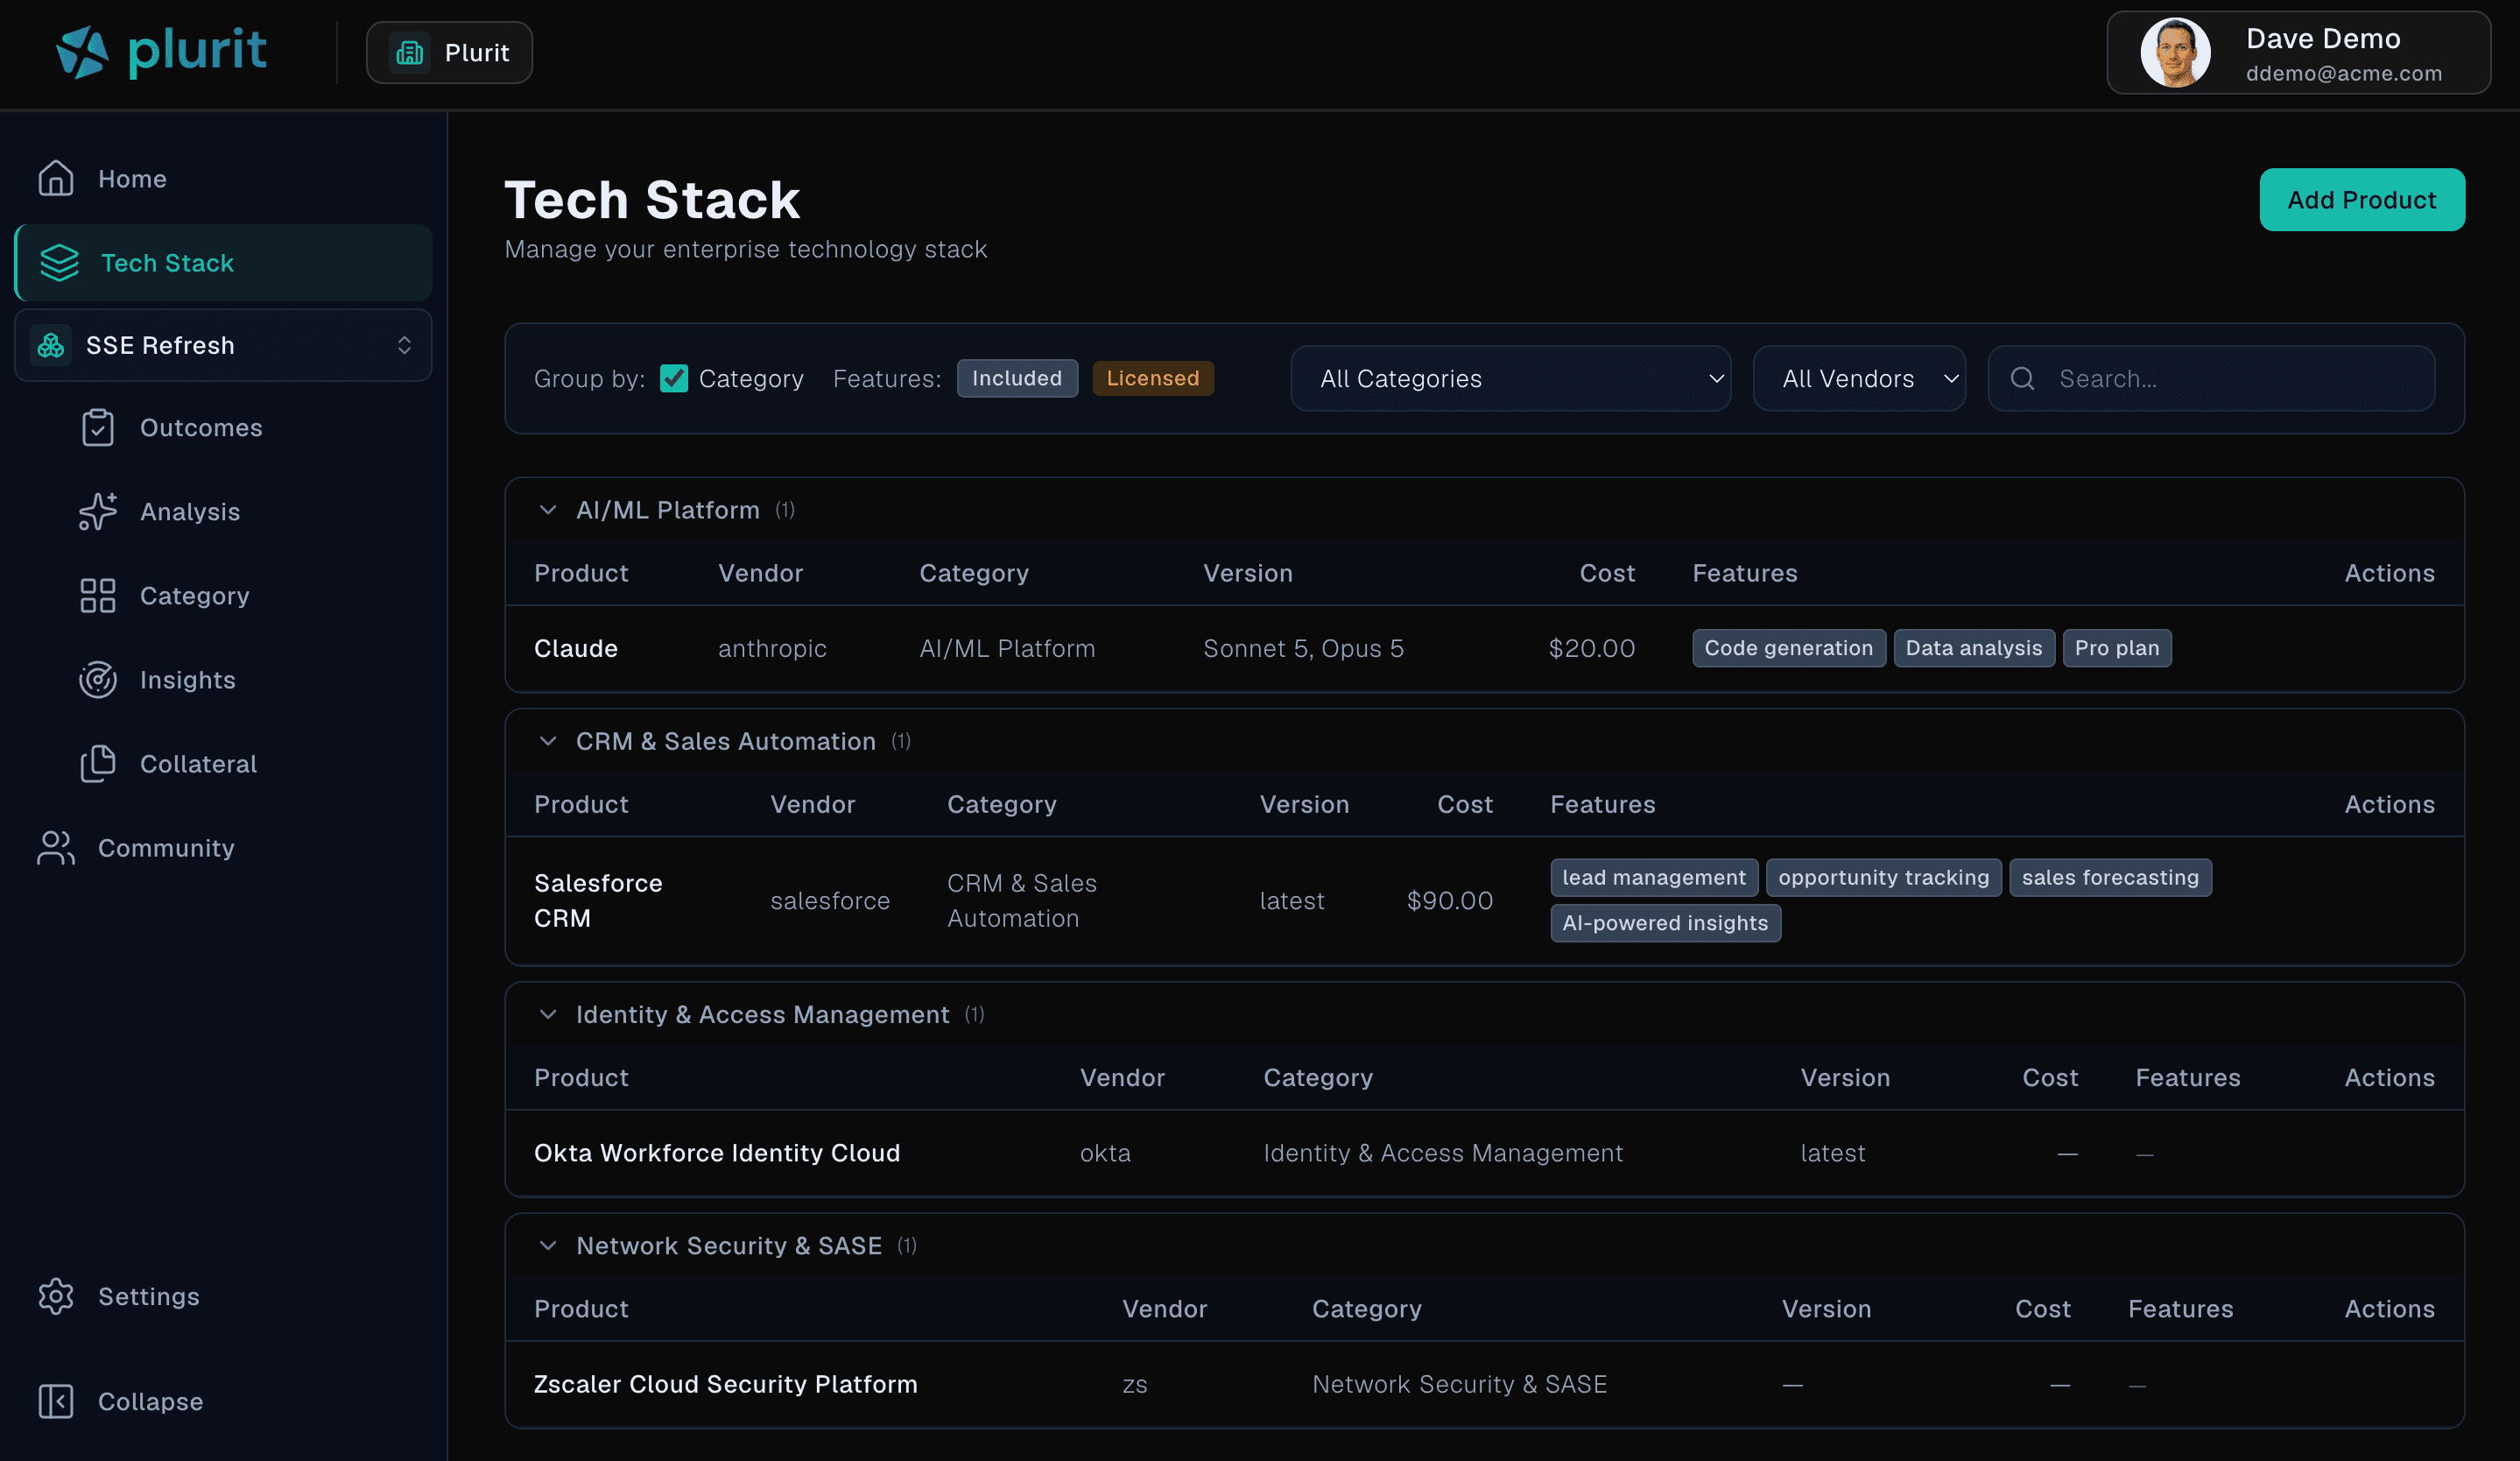This screenshot has height=1461, width=2520.
Task: Open the SSE Refresh project switcher
Action: click(x=223, y=346)
